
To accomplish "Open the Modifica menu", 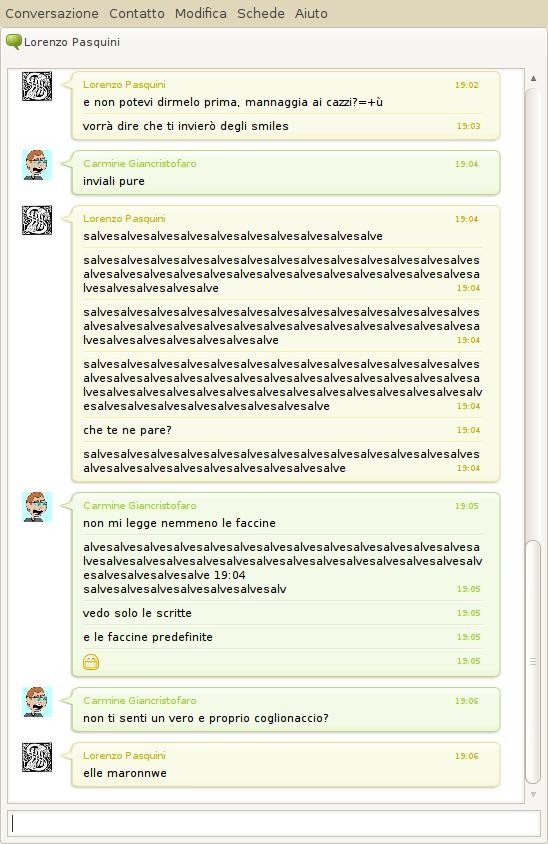I will coord(201,13).
